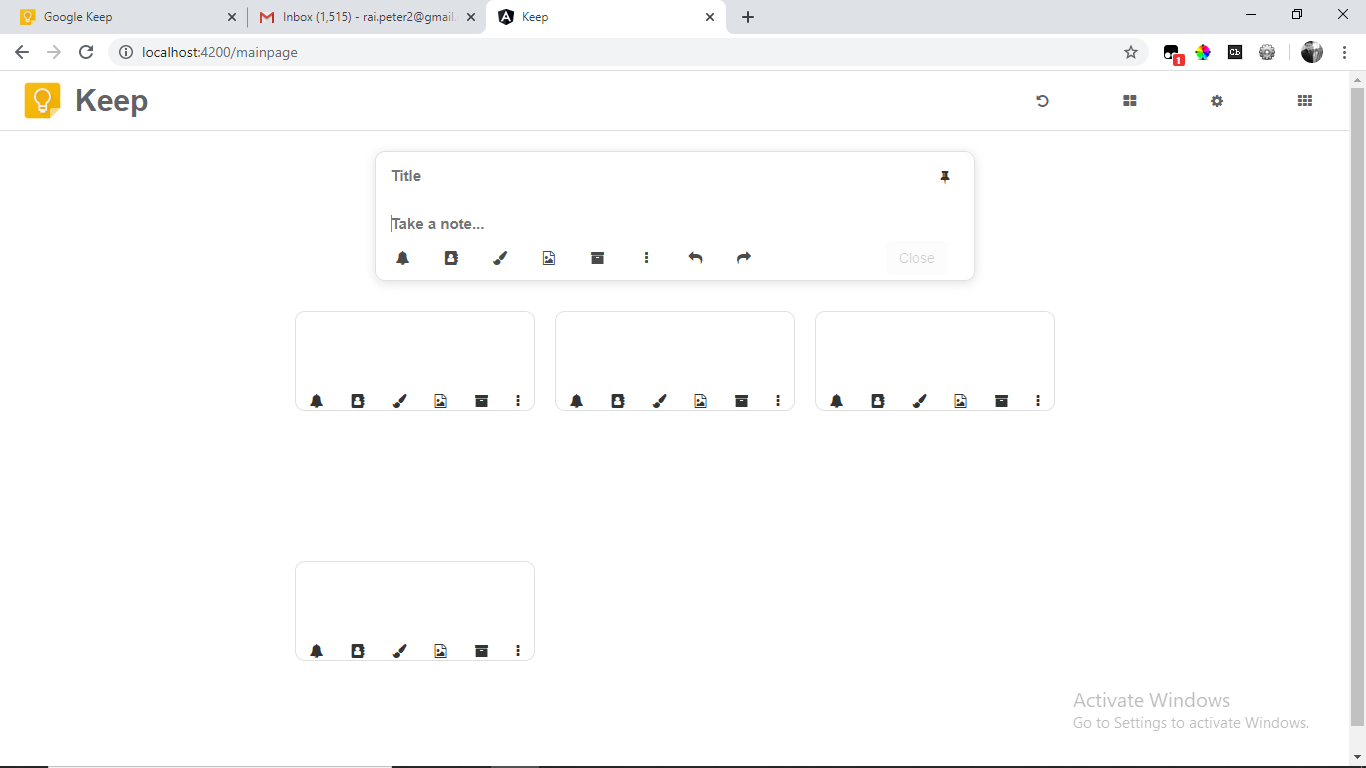This screenshot has height=768, width=1366.
Task: Open Chrome's three-dot menu
Action: (1344, 52)
